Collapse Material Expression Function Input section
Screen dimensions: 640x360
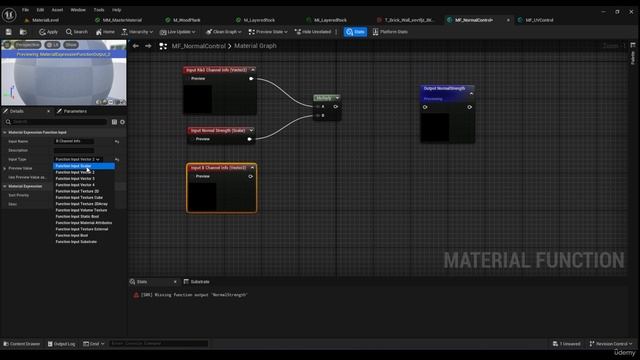4,132
